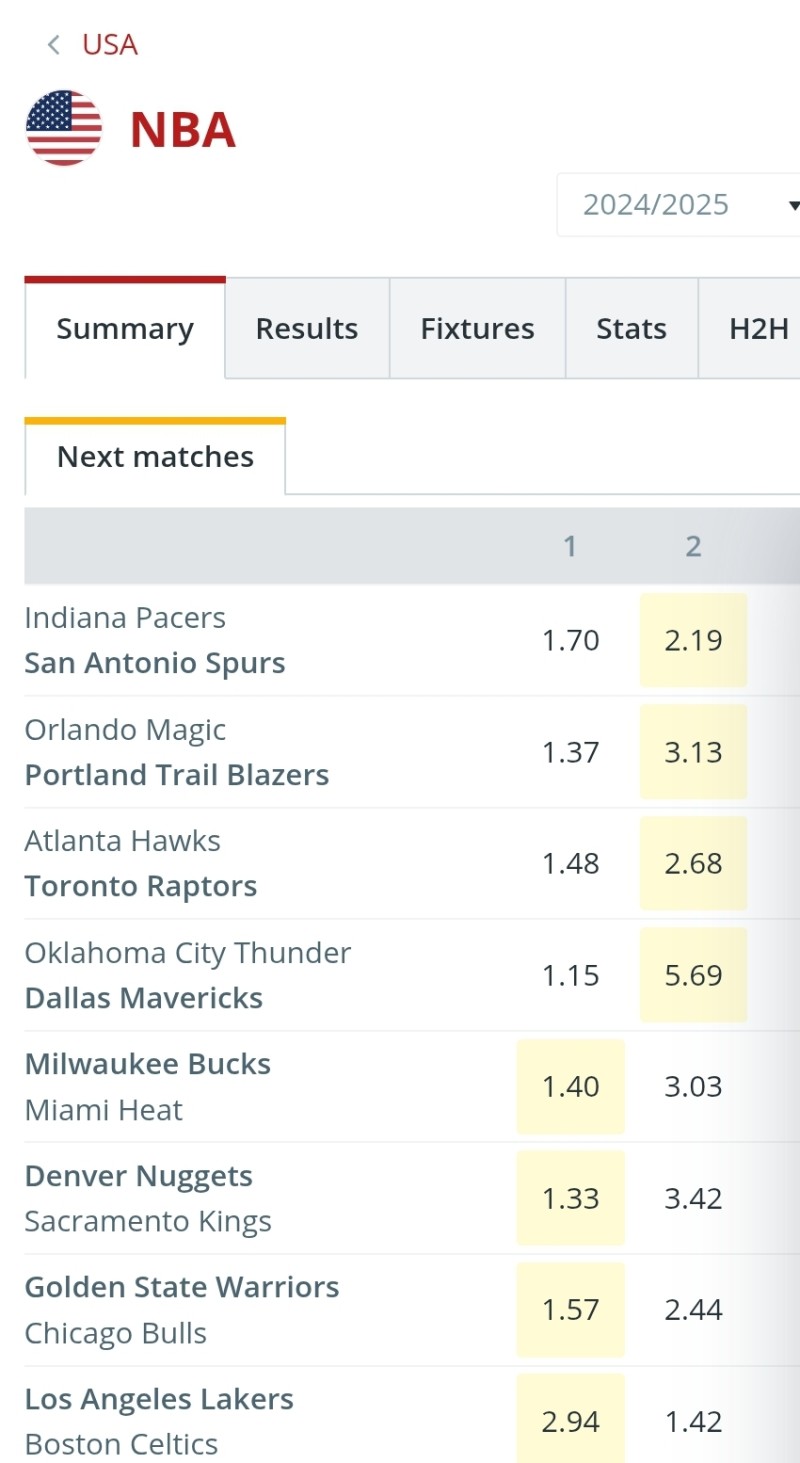
Task: Open the Fixtures tab
Action: coord(477,329)
